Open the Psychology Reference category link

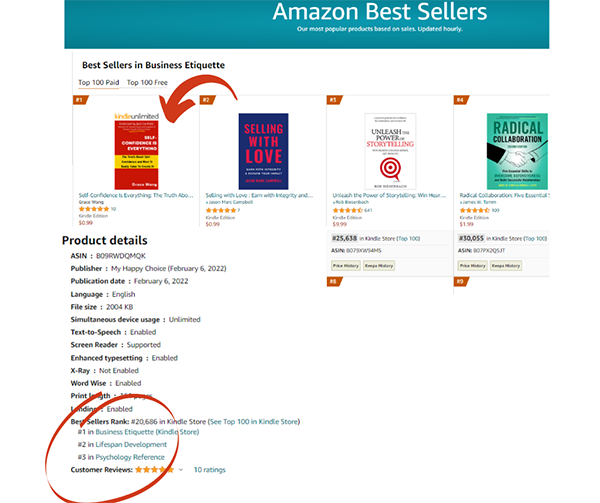tap(130, 457)
